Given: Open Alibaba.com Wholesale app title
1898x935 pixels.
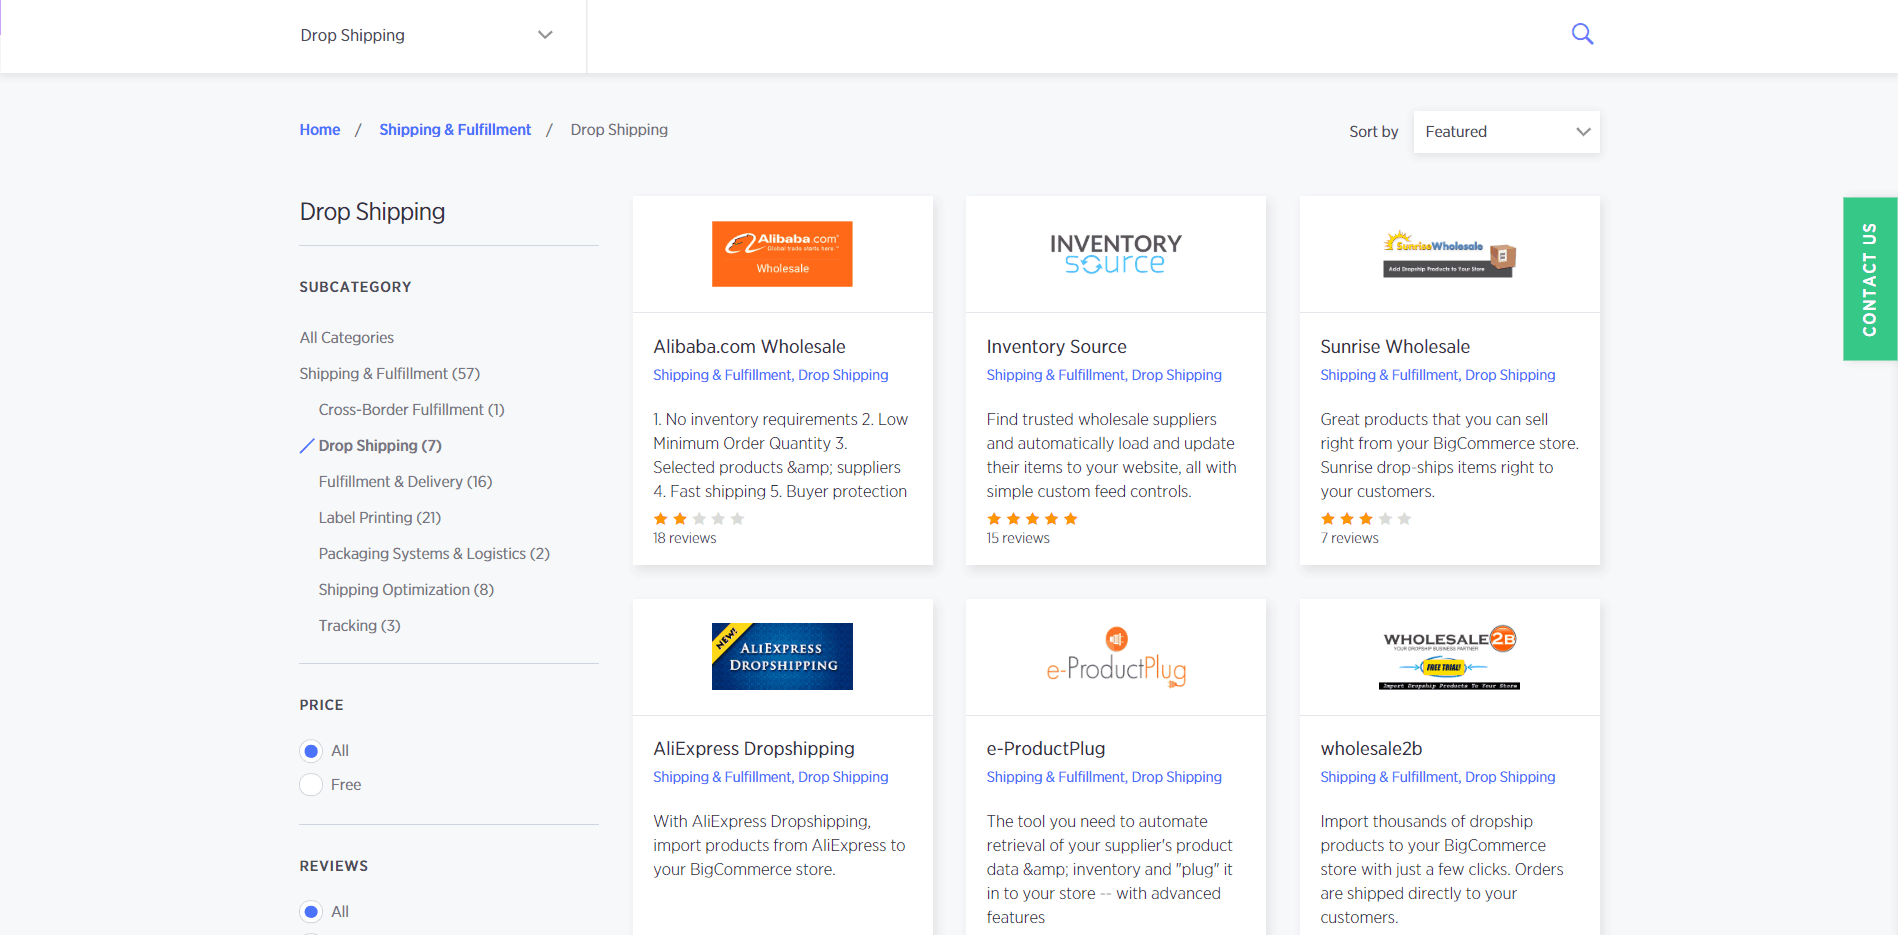Looking at the screenshot, I should point(749,347).
